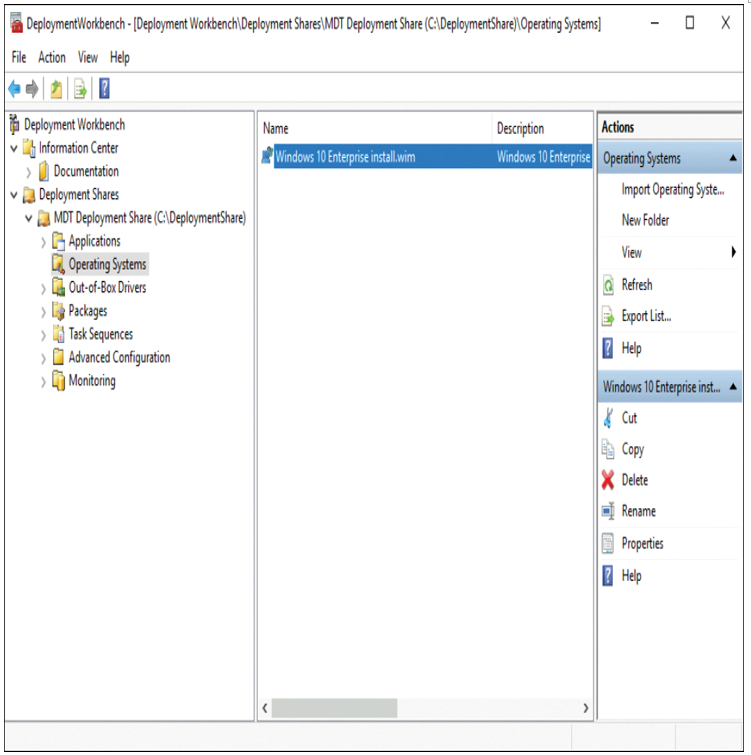This screenshot has height=755, width=751.
Task: Click the Packages node icon
Action: pos(58,311)
